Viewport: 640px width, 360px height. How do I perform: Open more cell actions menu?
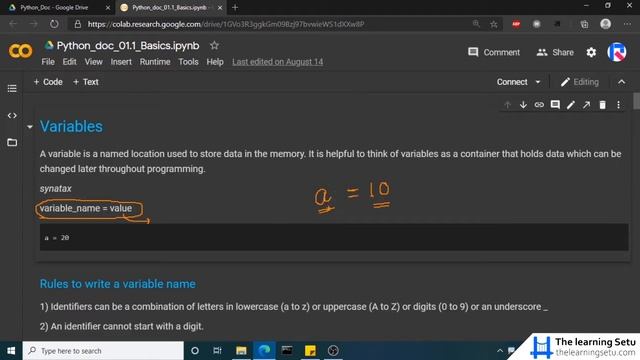tap(618, 105)
